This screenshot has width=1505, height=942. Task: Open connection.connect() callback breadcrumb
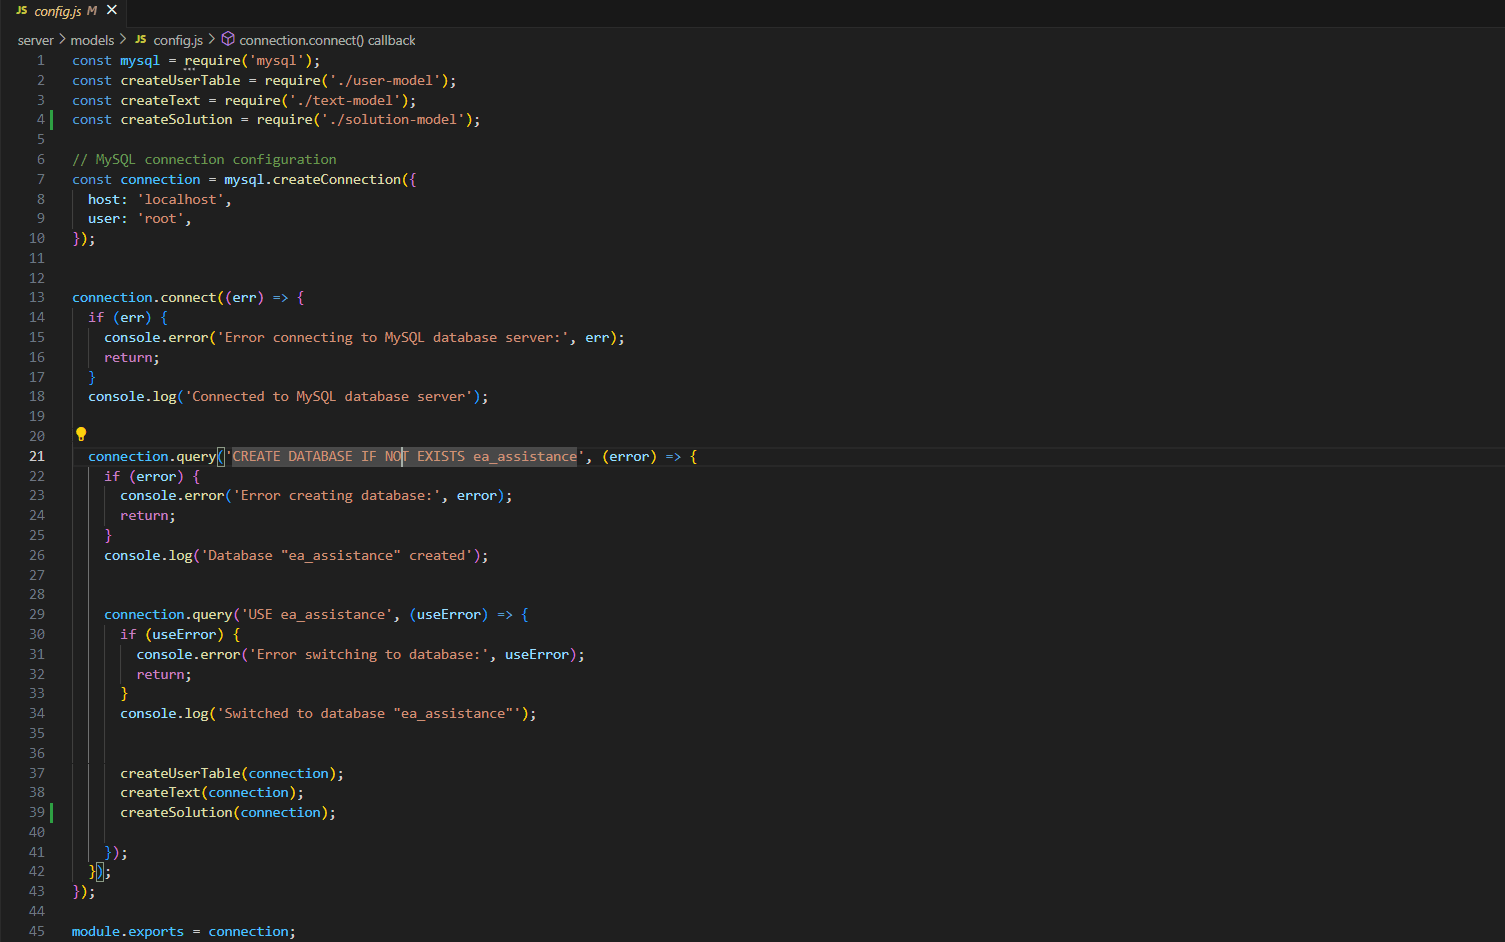[x=327, y=40]
